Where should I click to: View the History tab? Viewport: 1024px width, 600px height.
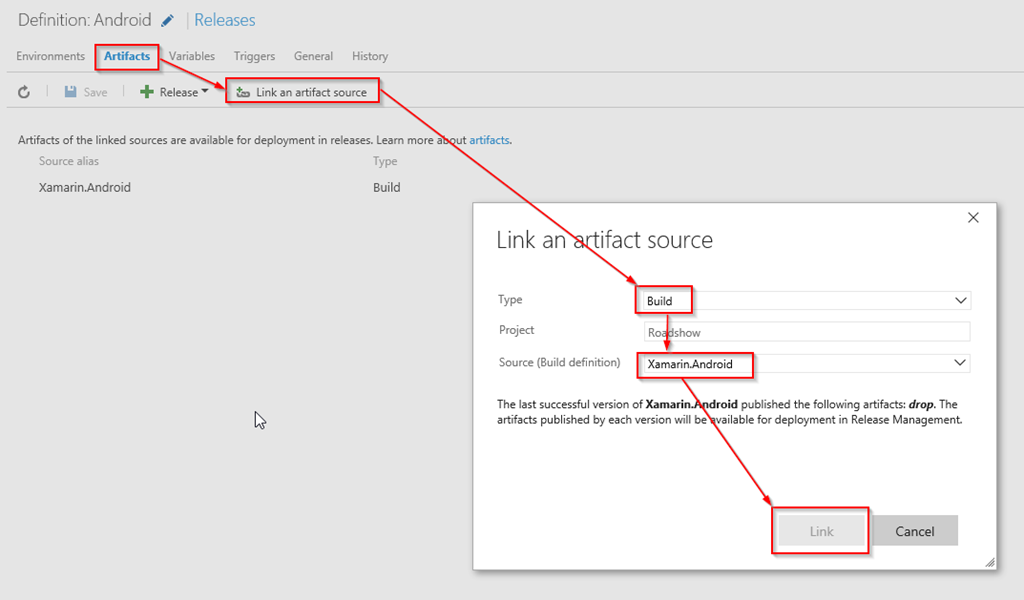pyautogui.click(x=370, y=56)
